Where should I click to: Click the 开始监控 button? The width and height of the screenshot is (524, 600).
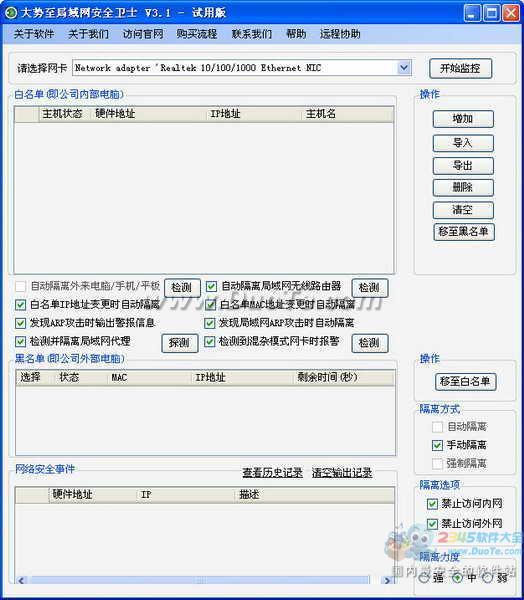point(460,68)
